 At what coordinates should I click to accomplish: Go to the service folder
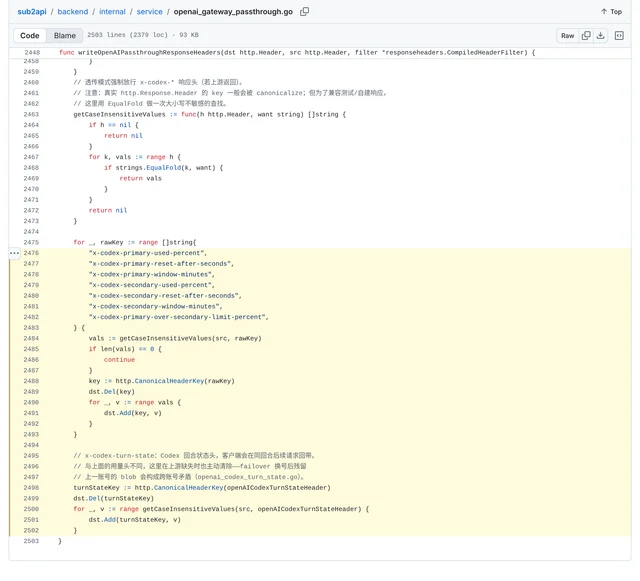(x=149, y=11)
